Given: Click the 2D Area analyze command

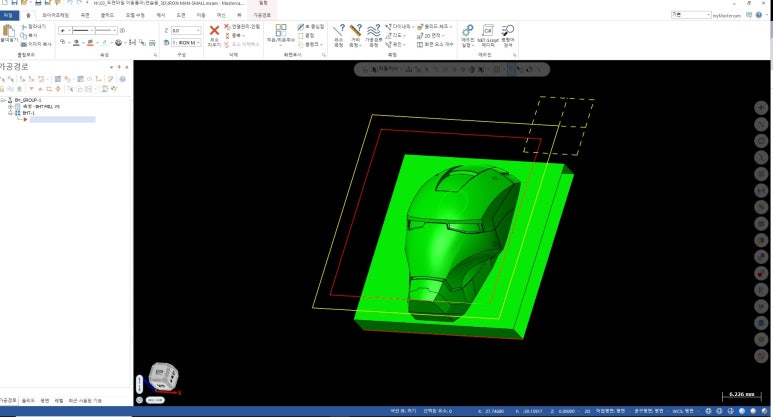Looking at the screenshot, I should pos(429,35).
